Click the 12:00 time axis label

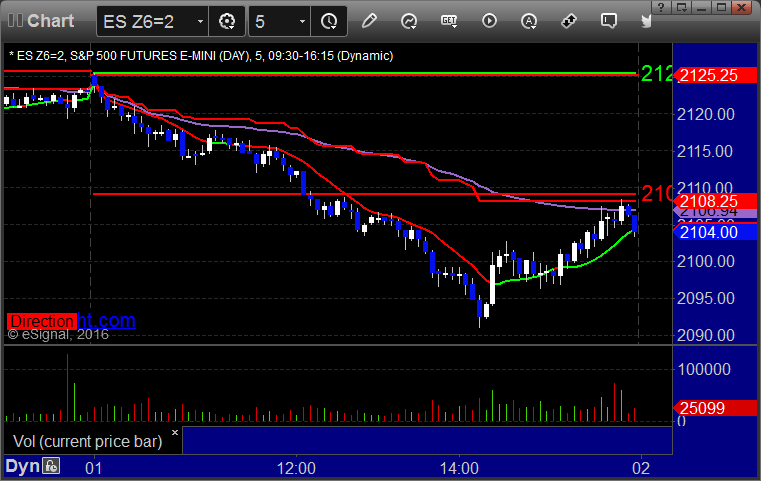(296, 468)
